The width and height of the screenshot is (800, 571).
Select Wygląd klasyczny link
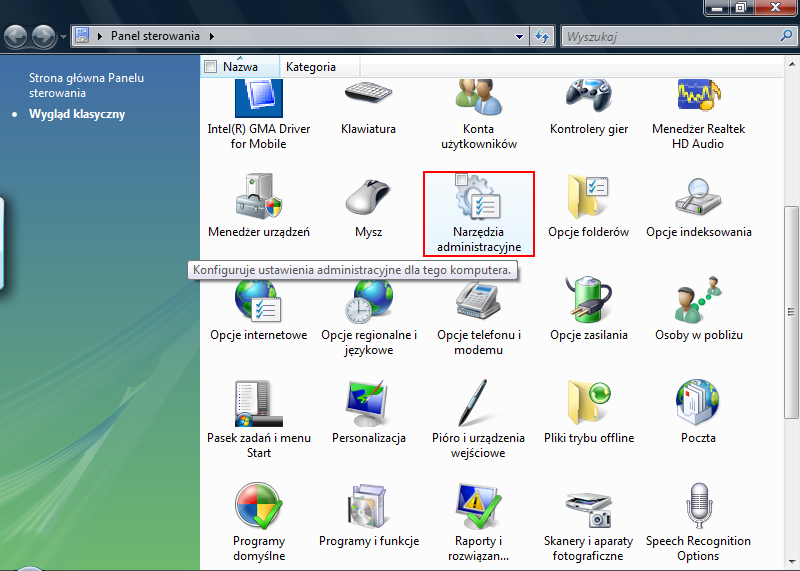click(x=77, y=114)
